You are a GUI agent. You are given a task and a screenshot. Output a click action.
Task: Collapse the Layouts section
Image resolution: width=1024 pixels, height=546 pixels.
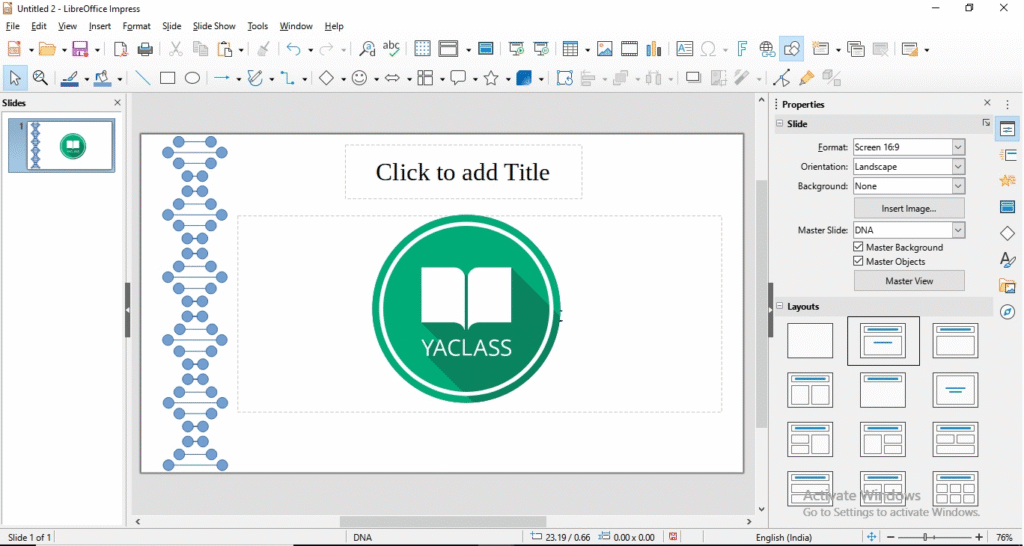pos(781,307)
